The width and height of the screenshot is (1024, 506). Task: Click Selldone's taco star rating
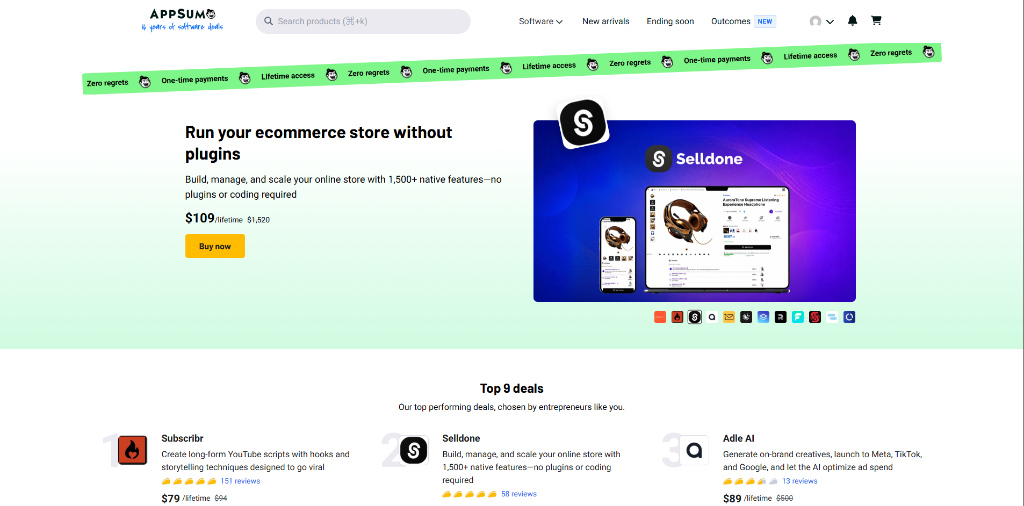tap(470, 494)
